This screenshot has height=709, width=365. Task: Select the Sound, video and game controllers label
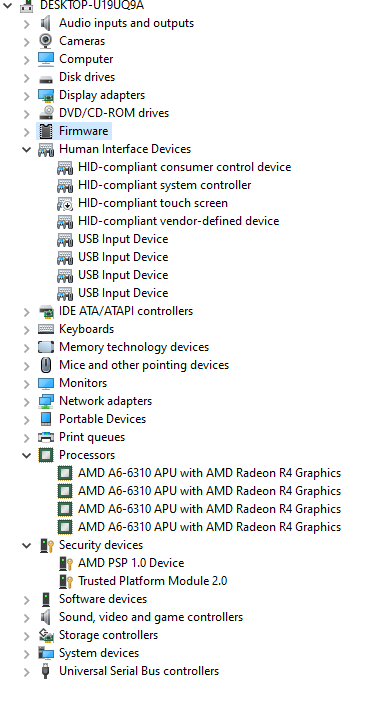[151, 617]
